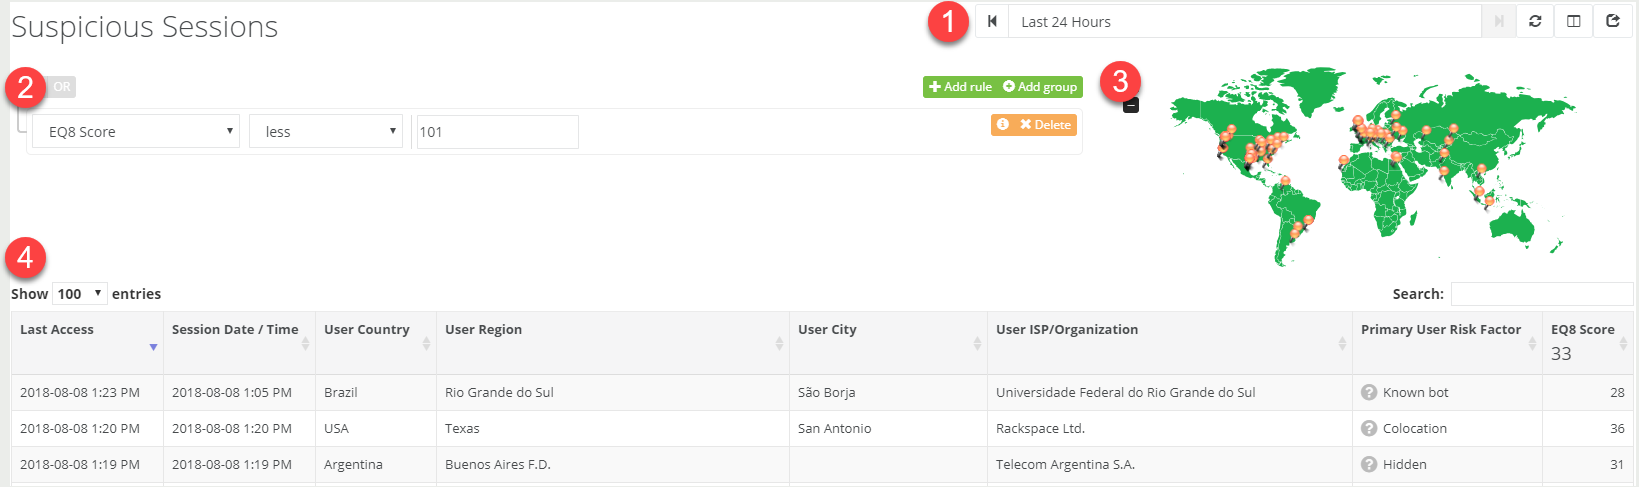Export the report with the share icon

click(x=1613, y=21)
